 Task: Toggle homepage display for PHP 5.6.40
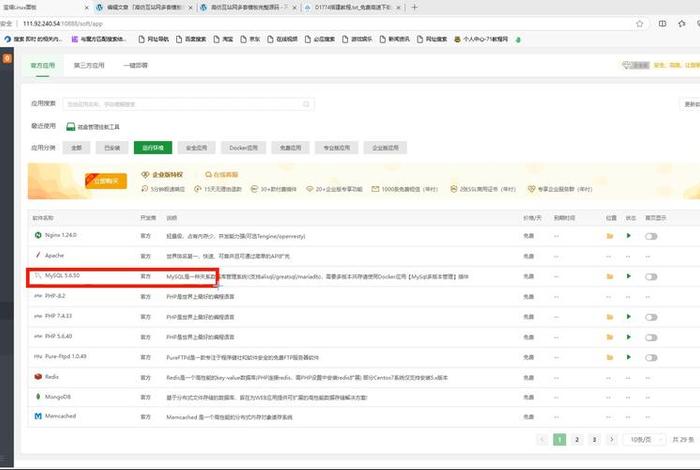pyautogui.click(x=651, y=337)
